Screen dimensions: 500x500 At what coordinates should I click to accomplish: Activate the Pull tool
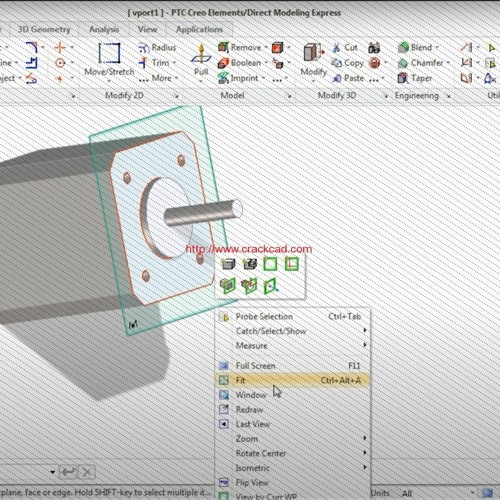coord(201,59)
